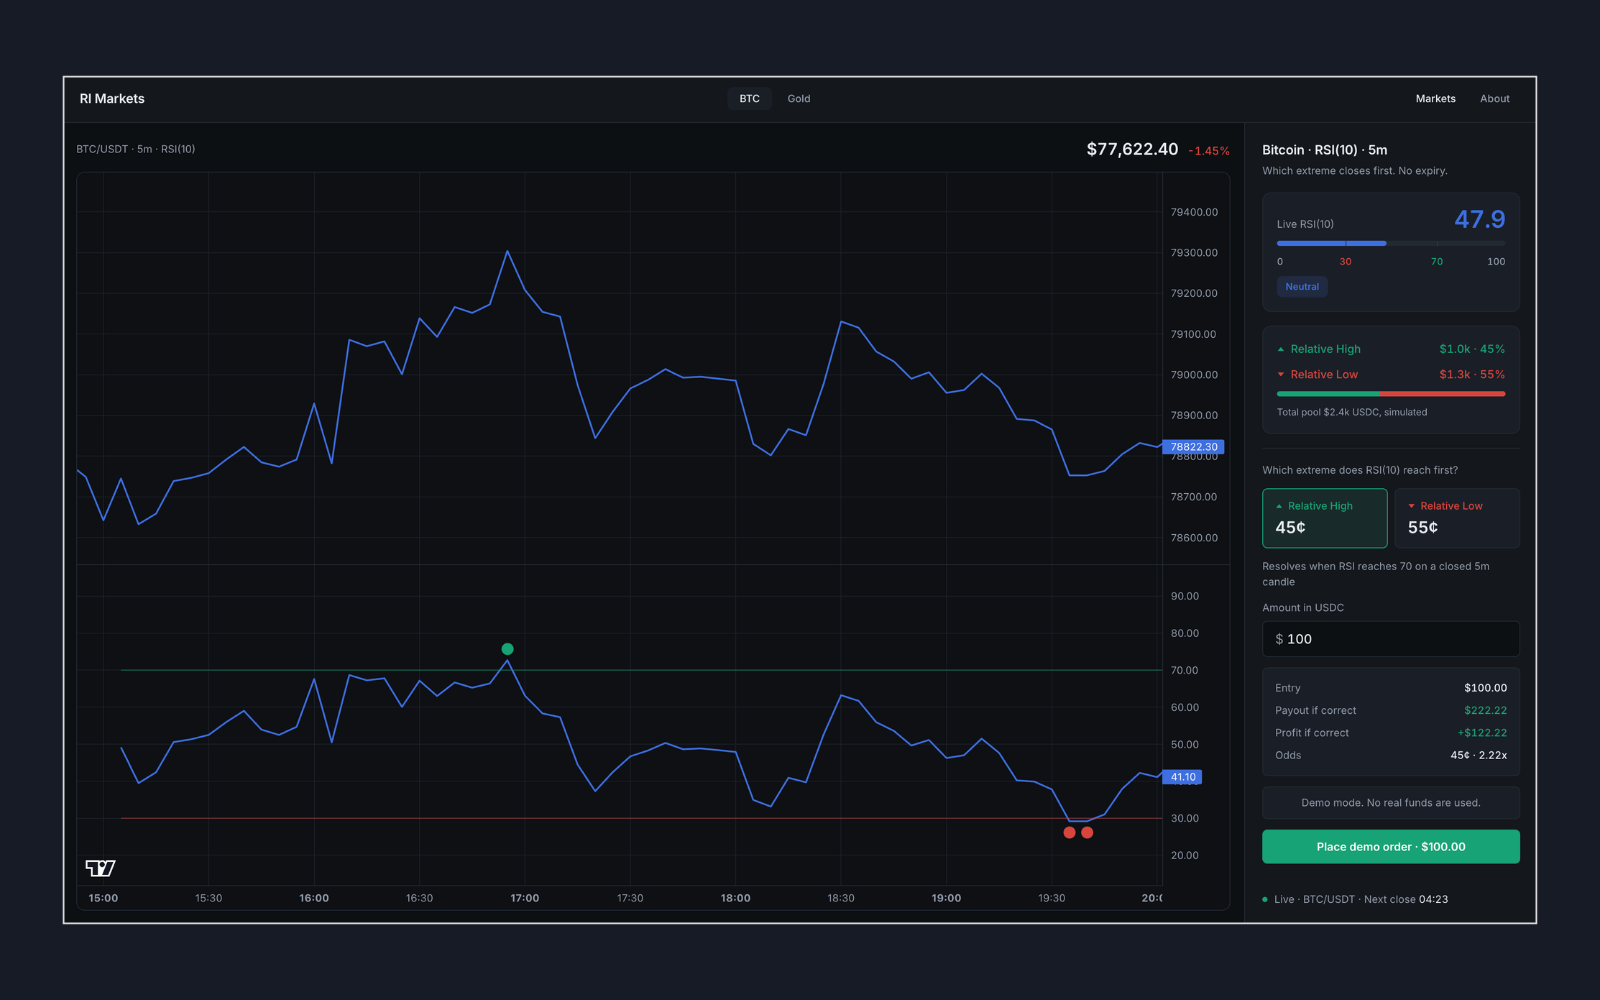Viewport: 1600px width, 1000px height.
Task: Click the Live RSI(10) gauge bar
Action: coord(1390,243)
